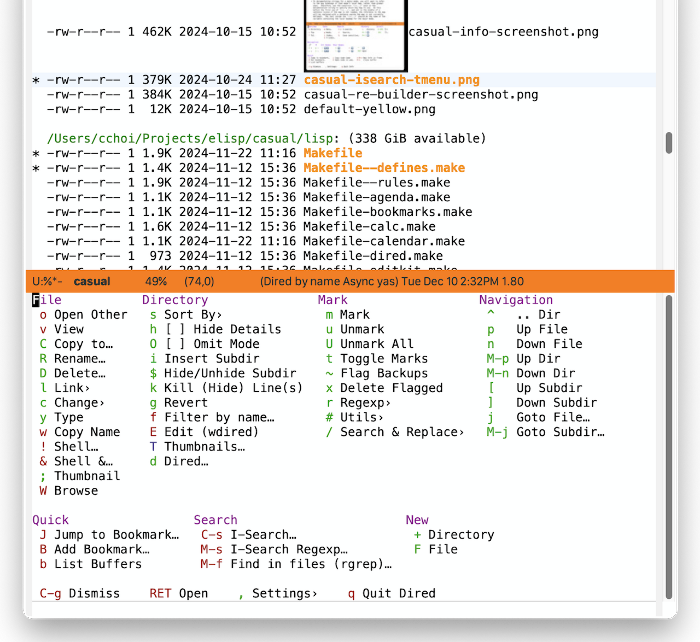700x642 pixels.
Task: Click Makefile-calendar.make entry
Action: pyautogui.click(x=384, y=242)
